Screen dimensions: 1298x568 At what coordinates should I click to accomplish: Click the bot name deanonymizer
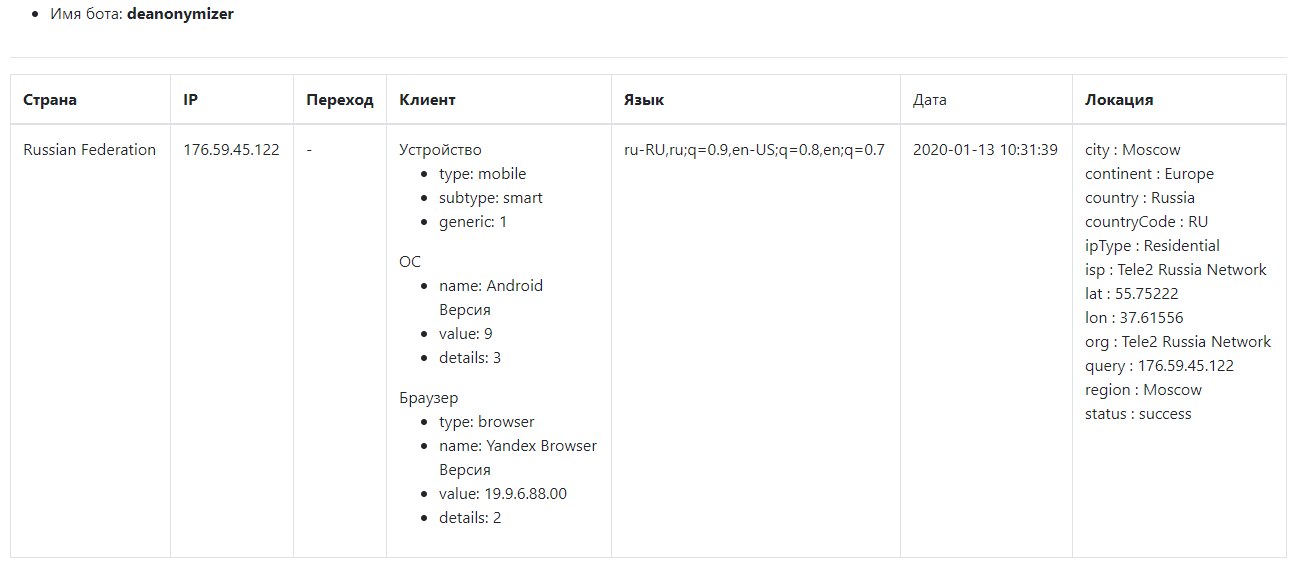pyautogui.click(x=180, y=15)
